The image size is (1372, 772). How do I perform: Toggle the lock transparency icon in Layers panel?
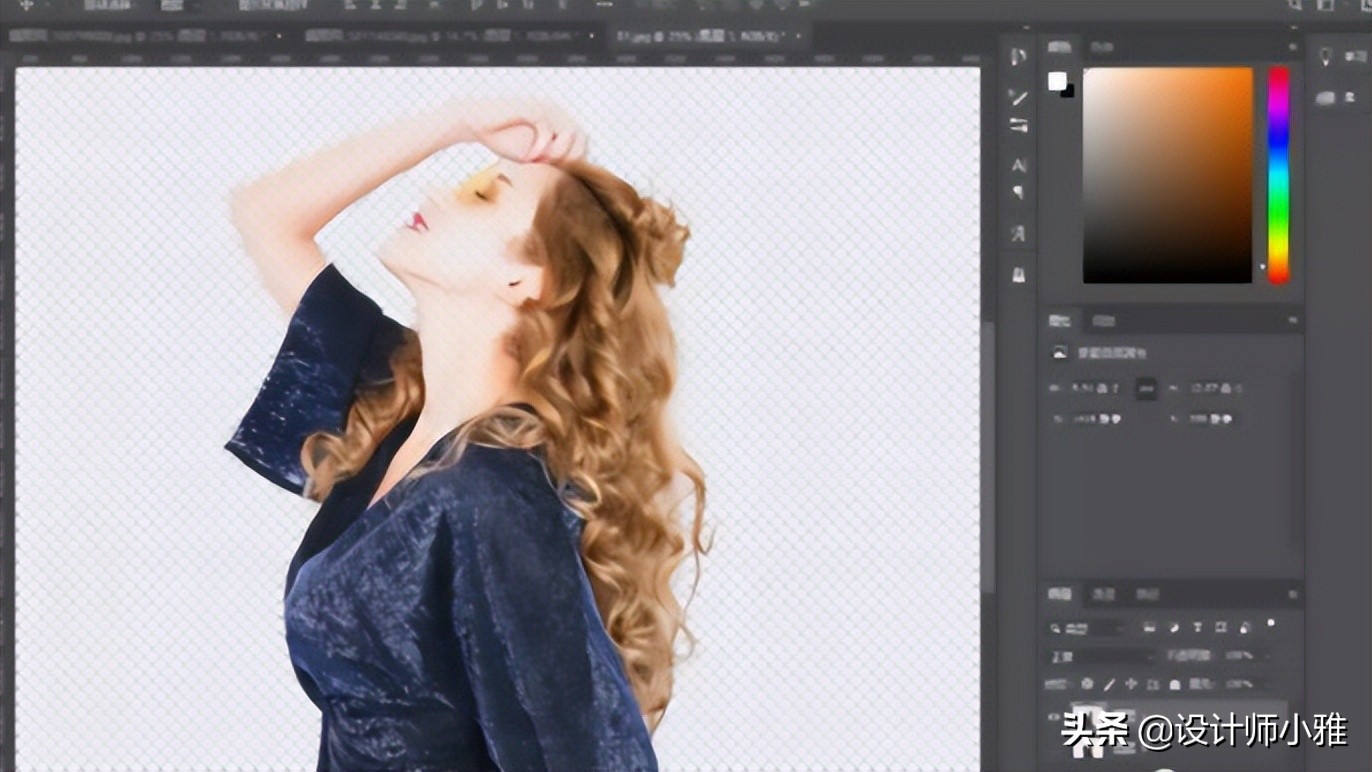tap(1086, 684)
